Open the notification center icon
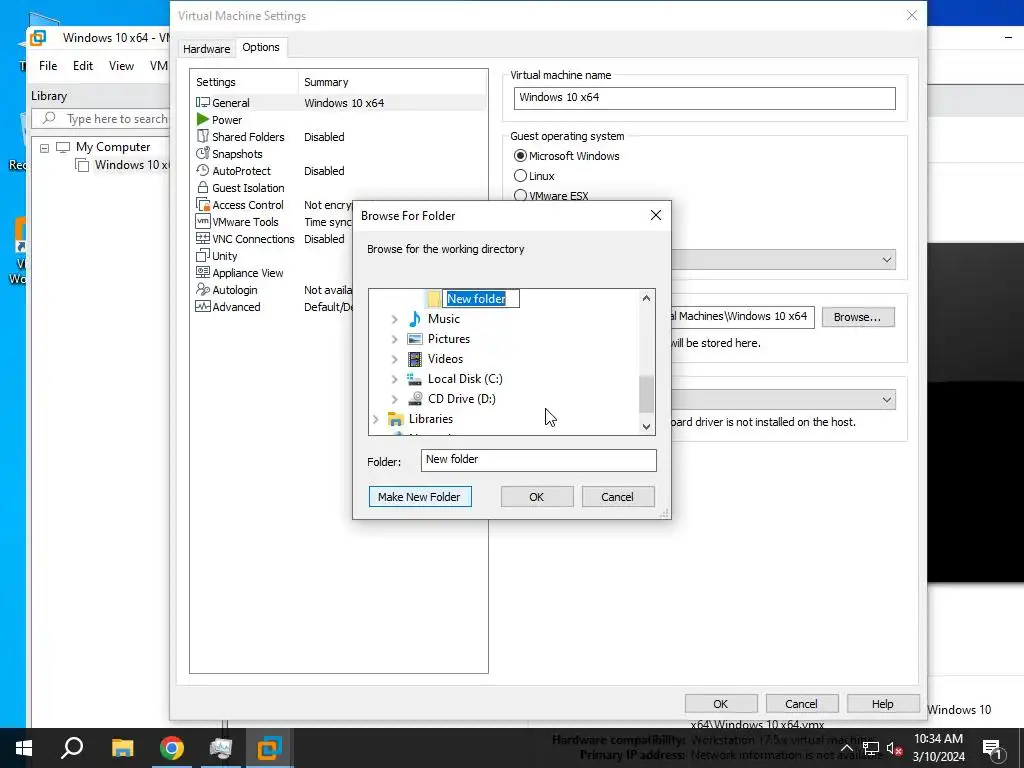The width and height of the screenshot is (1024, 768). click(x=992, y=748)
